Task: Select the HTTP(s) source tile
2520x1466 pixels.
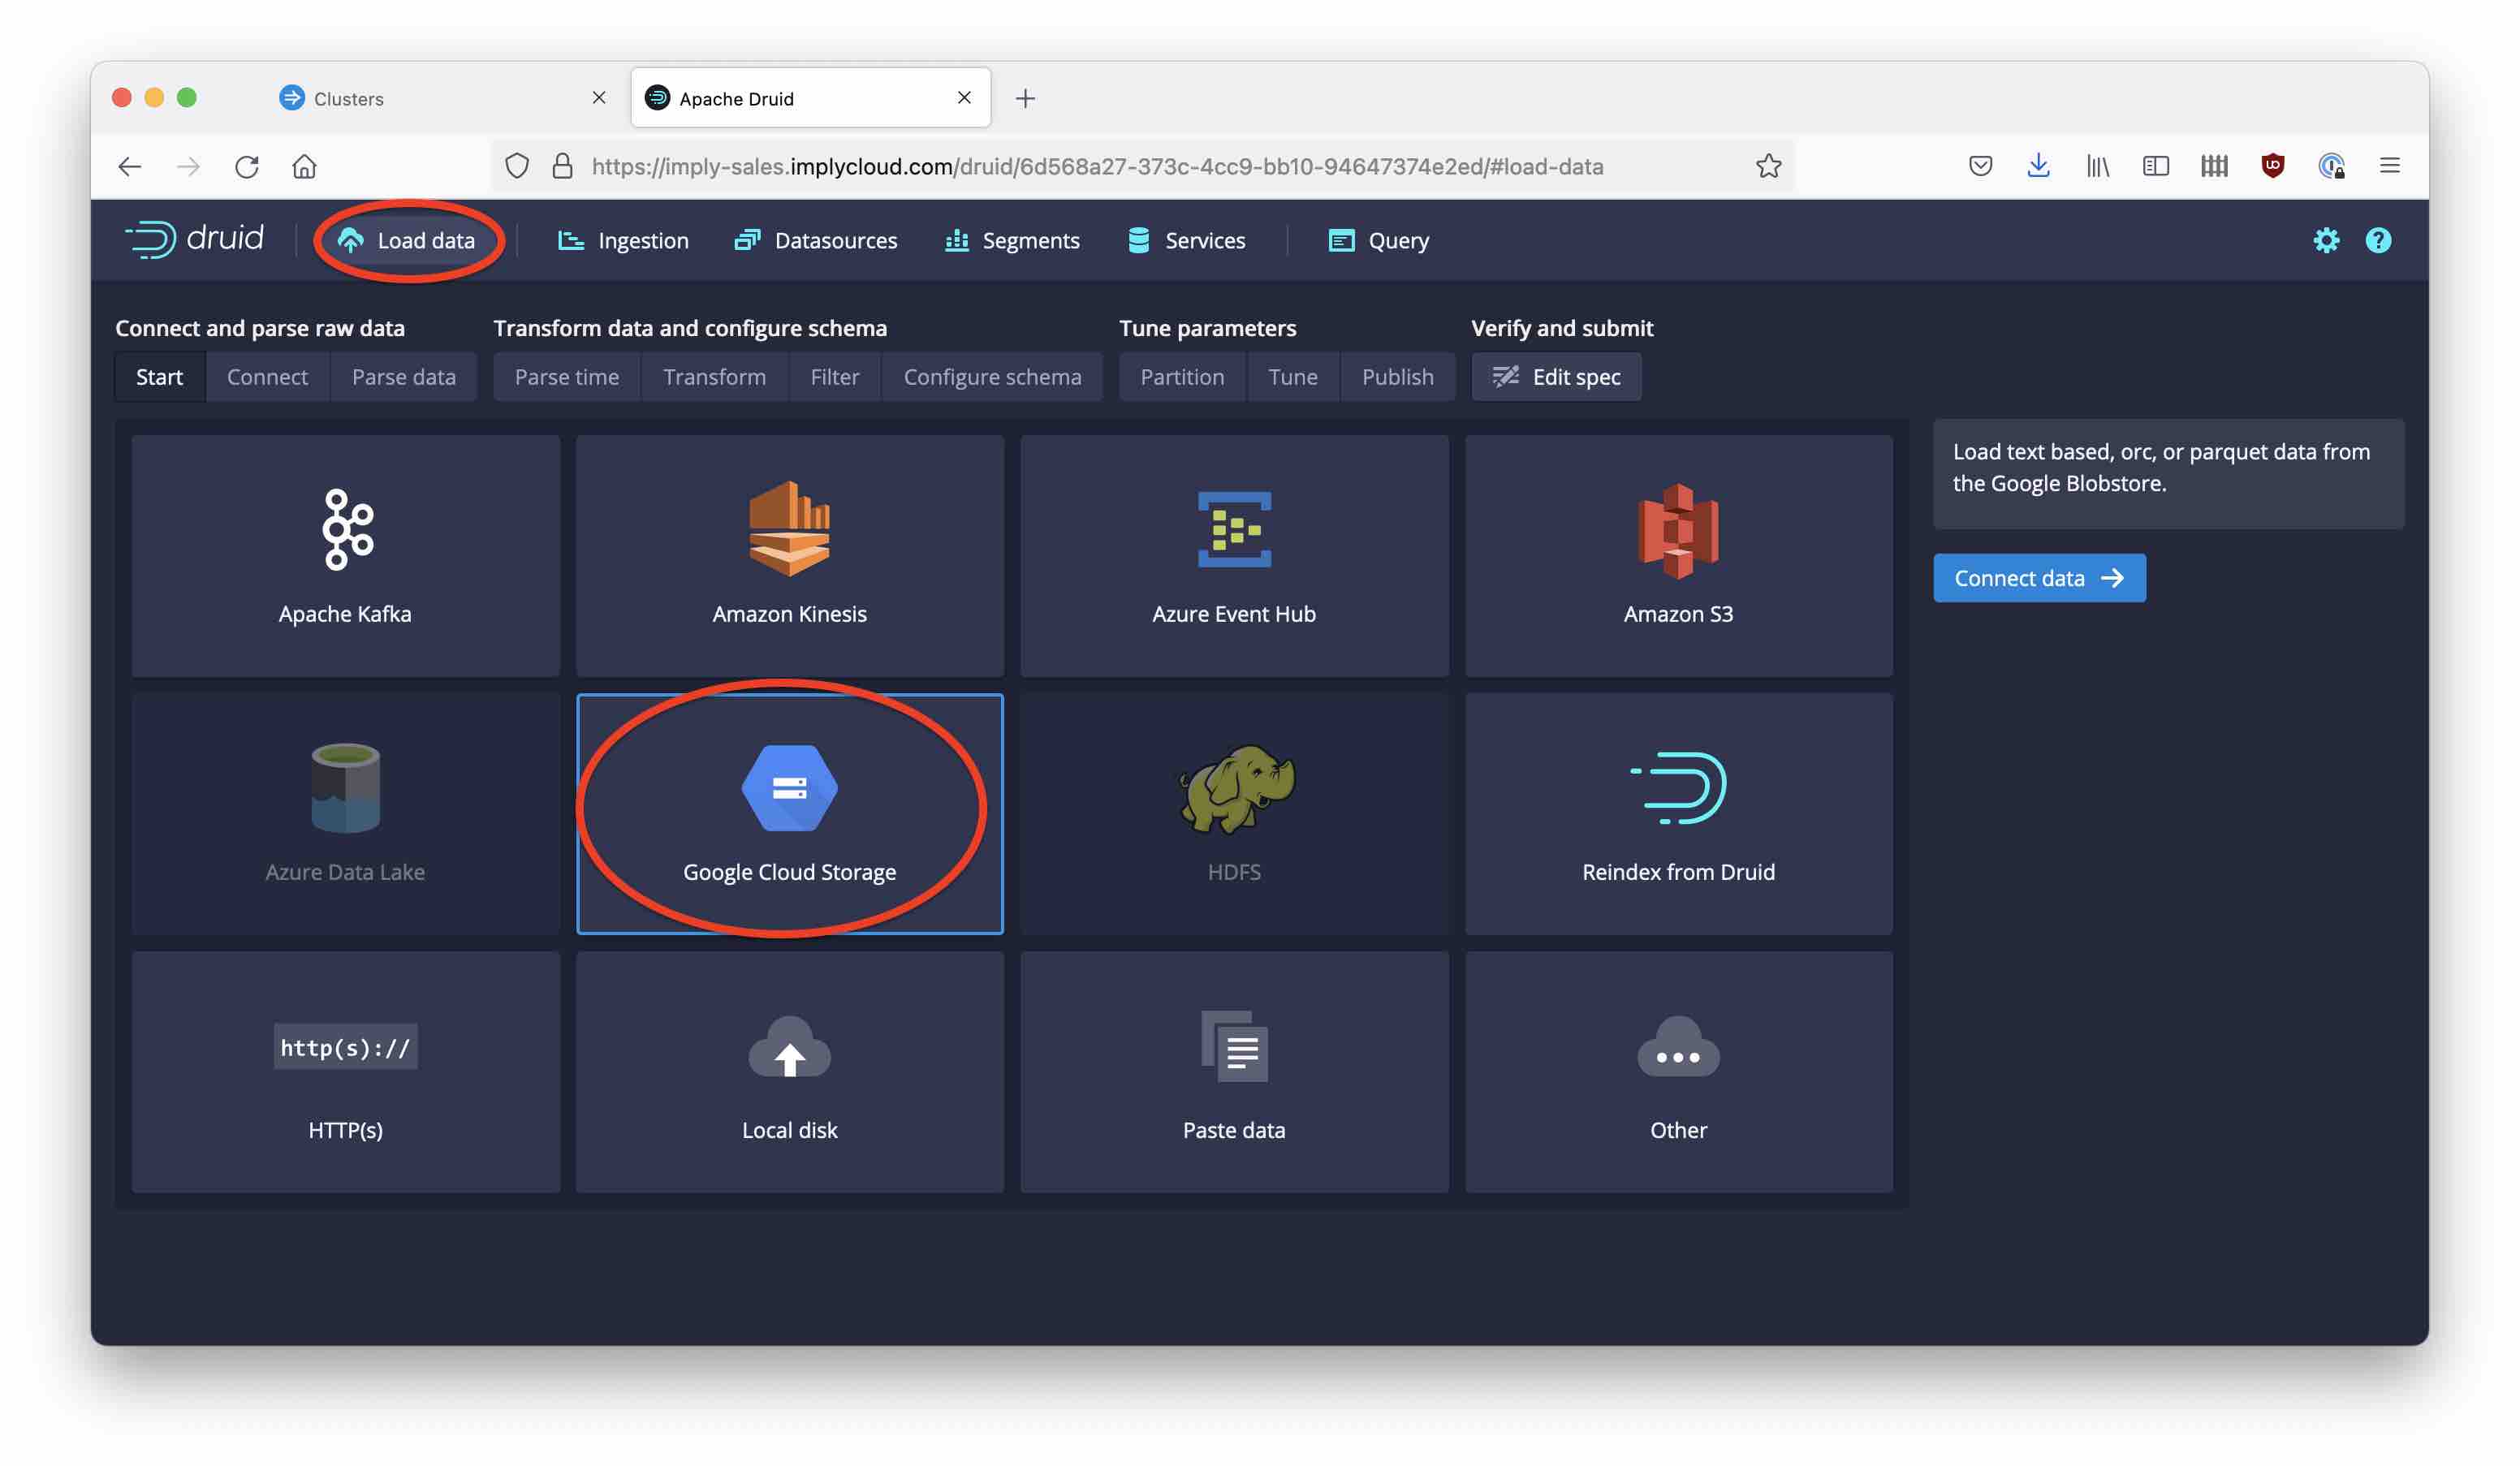Action: (345, 1072)
